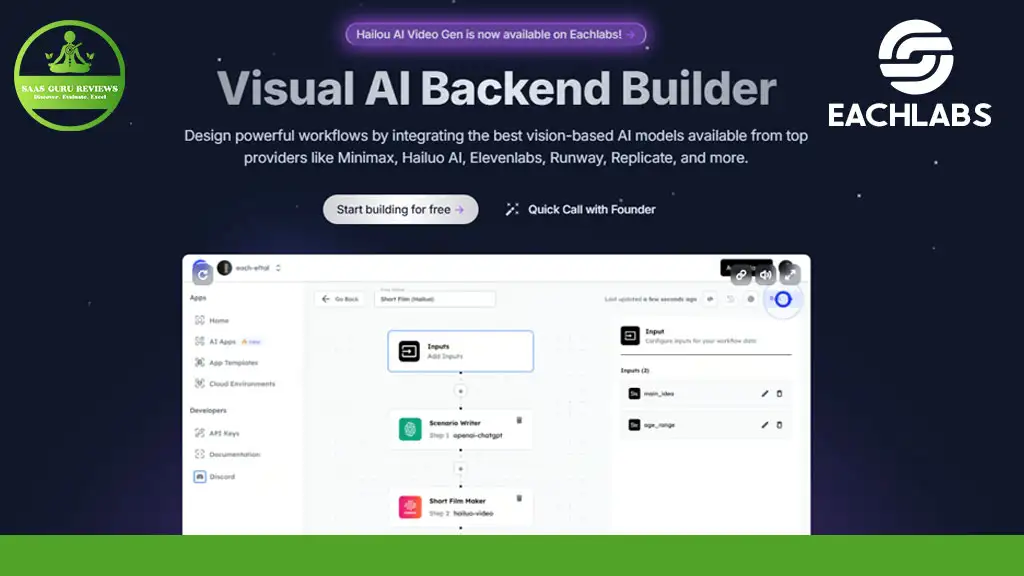Click the code view icon near Last updated
1024x576 pixels.
click(x=710, y=299)
